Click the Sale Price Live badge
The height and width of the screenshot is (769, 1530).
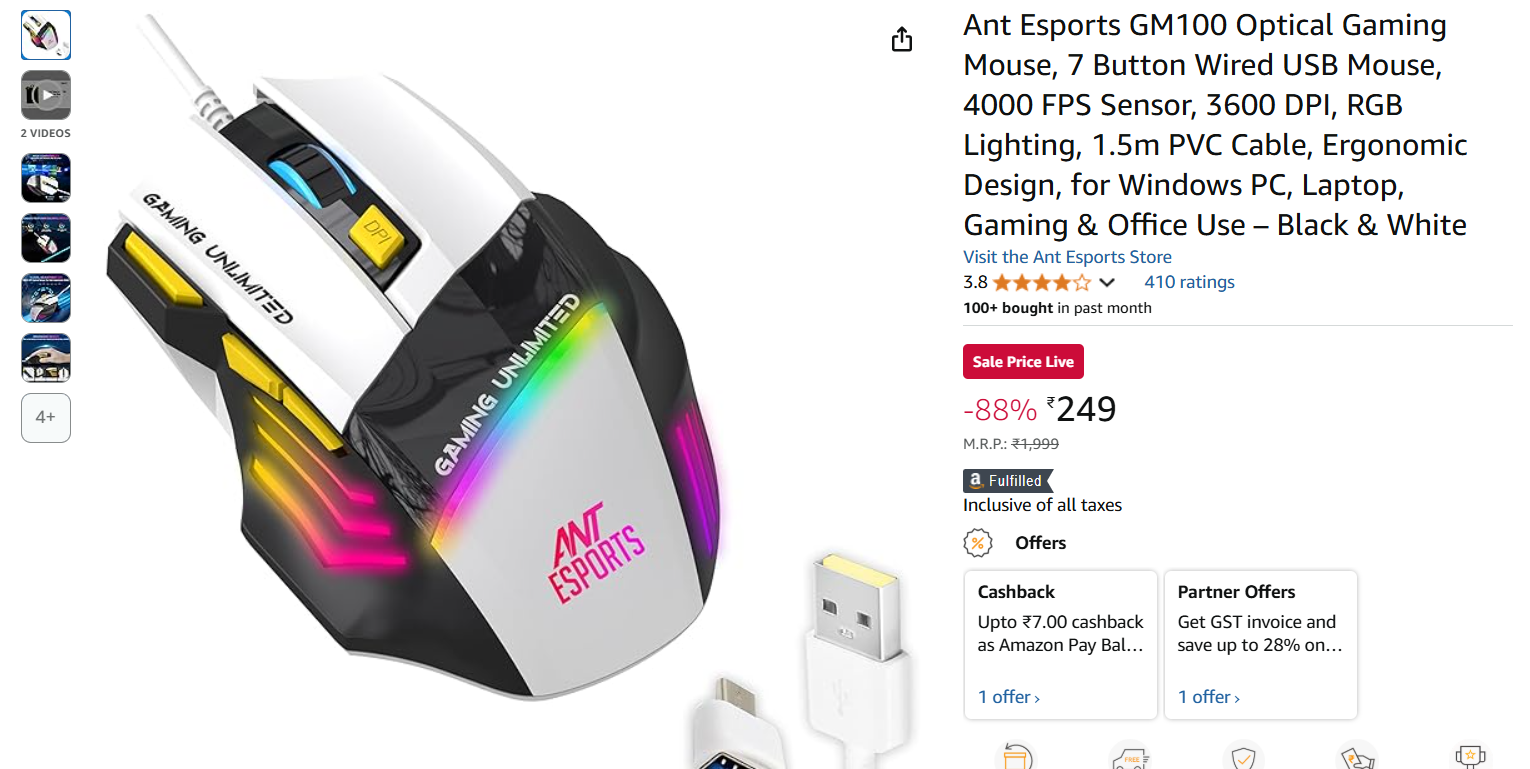click(x=1023, y=361)
